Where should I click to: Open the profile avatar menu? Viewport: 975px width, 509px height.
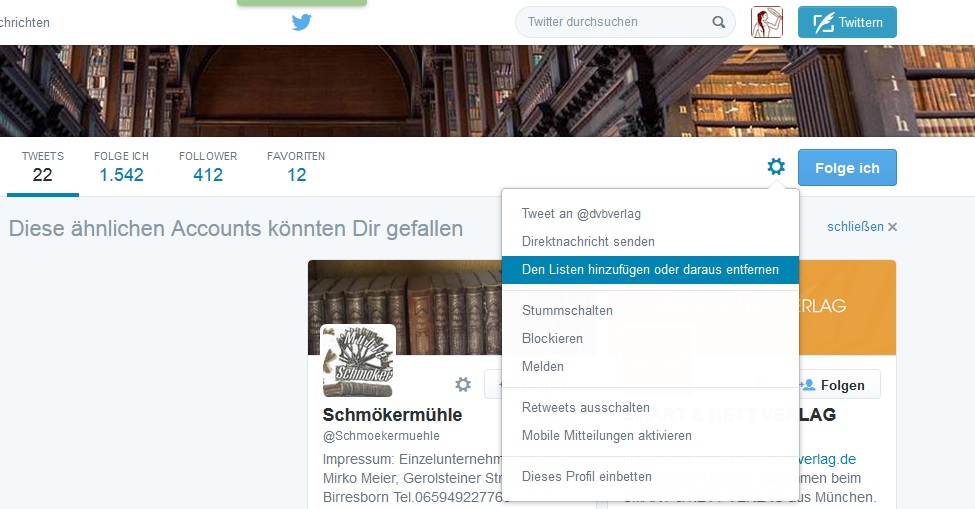click(x=767, y=22)
